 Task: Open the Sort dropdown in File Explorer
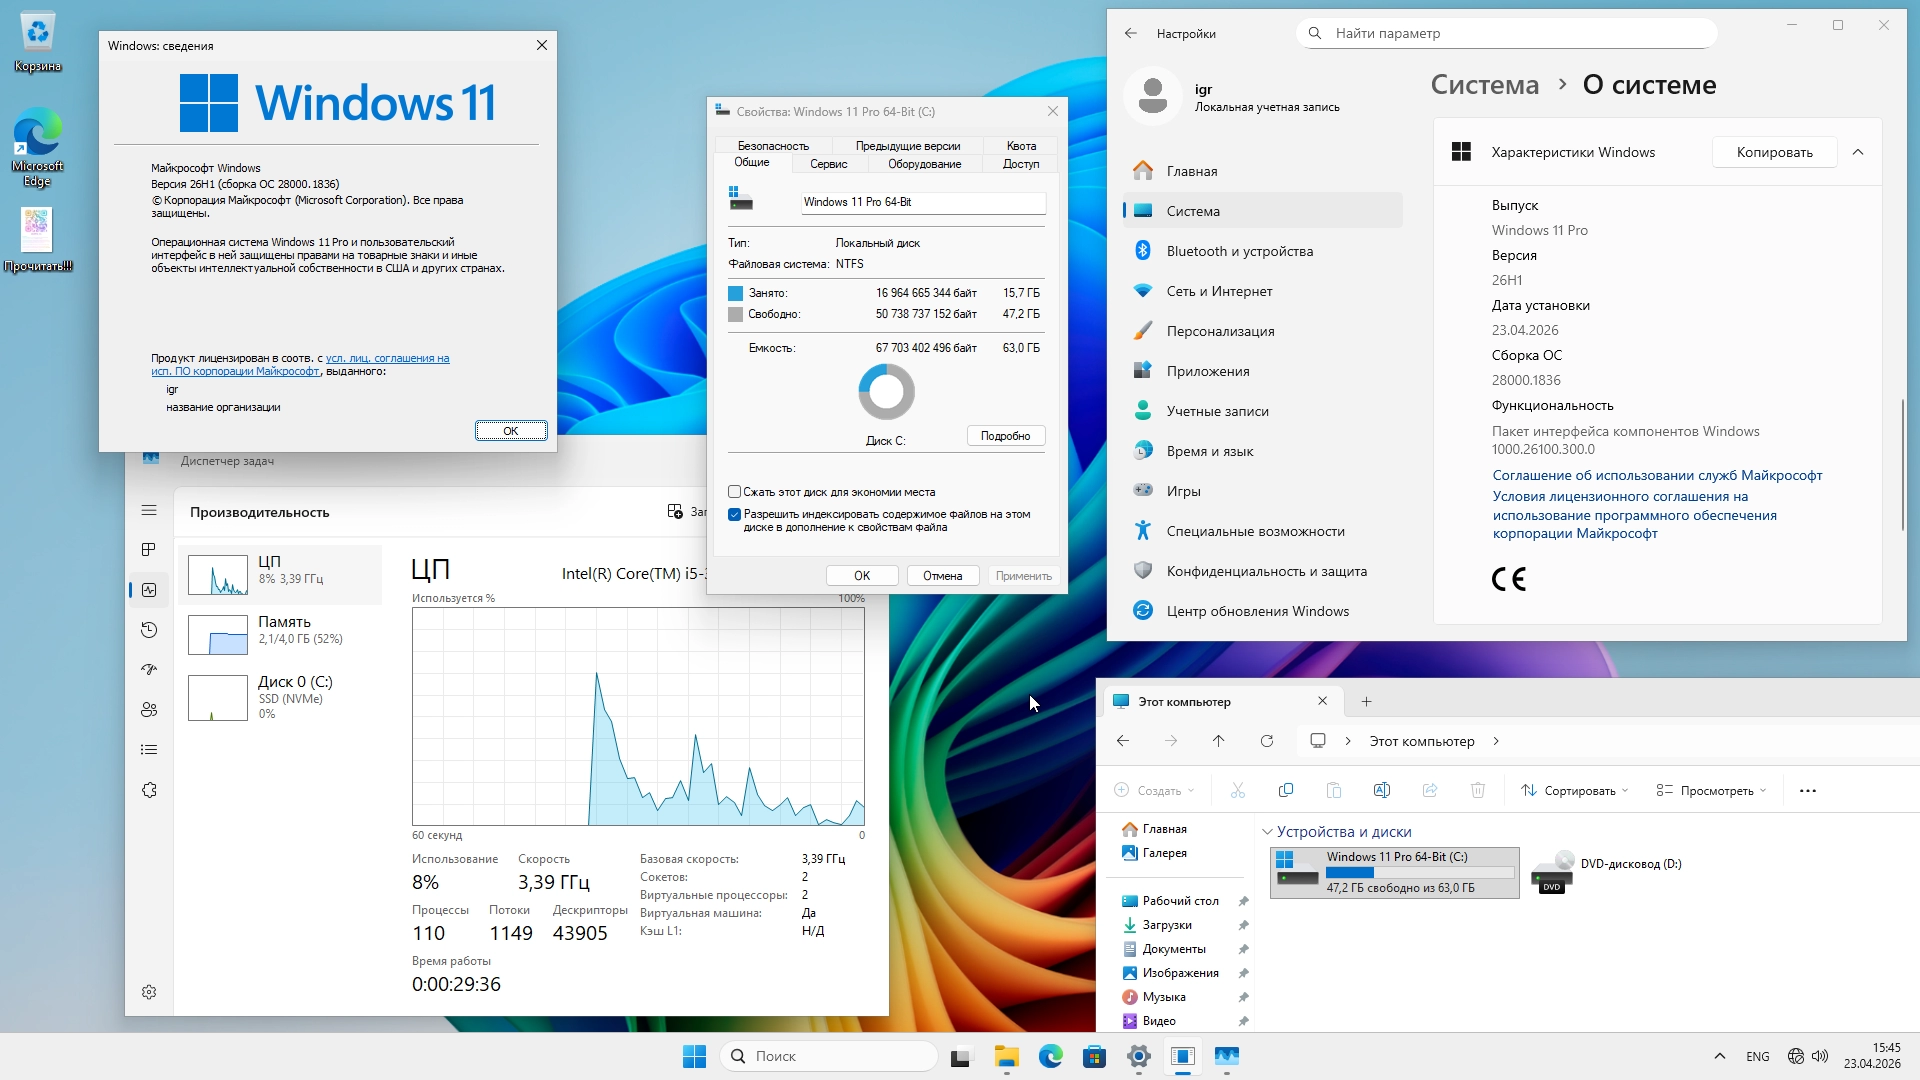pyautogui.click(x=1575, y=790)
